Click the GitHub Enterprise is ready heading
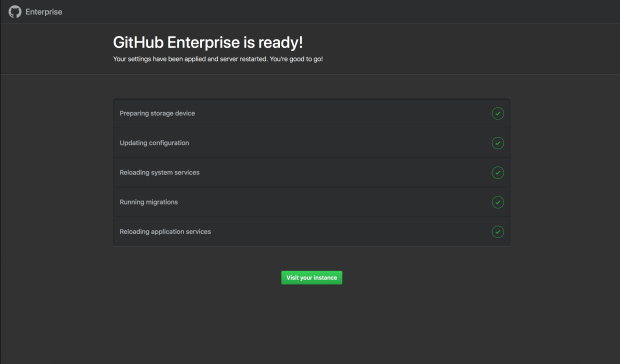 point(208,43)
